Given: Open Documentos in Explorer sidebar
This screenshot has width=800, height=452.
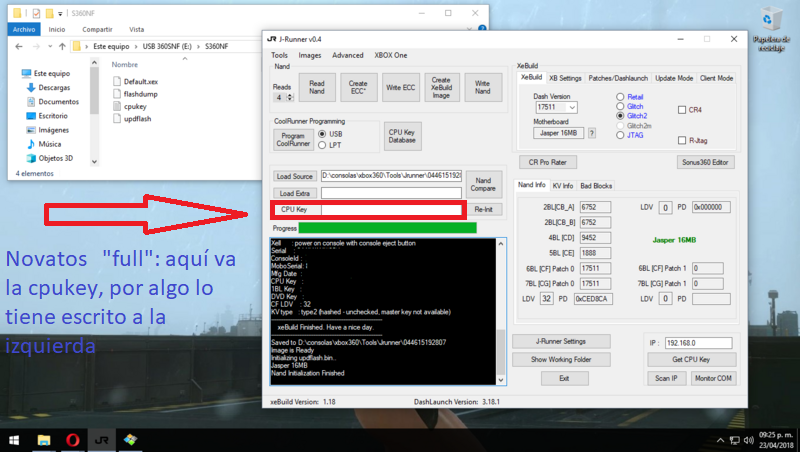Looking at the screenshot, I should tap(59, 102).
